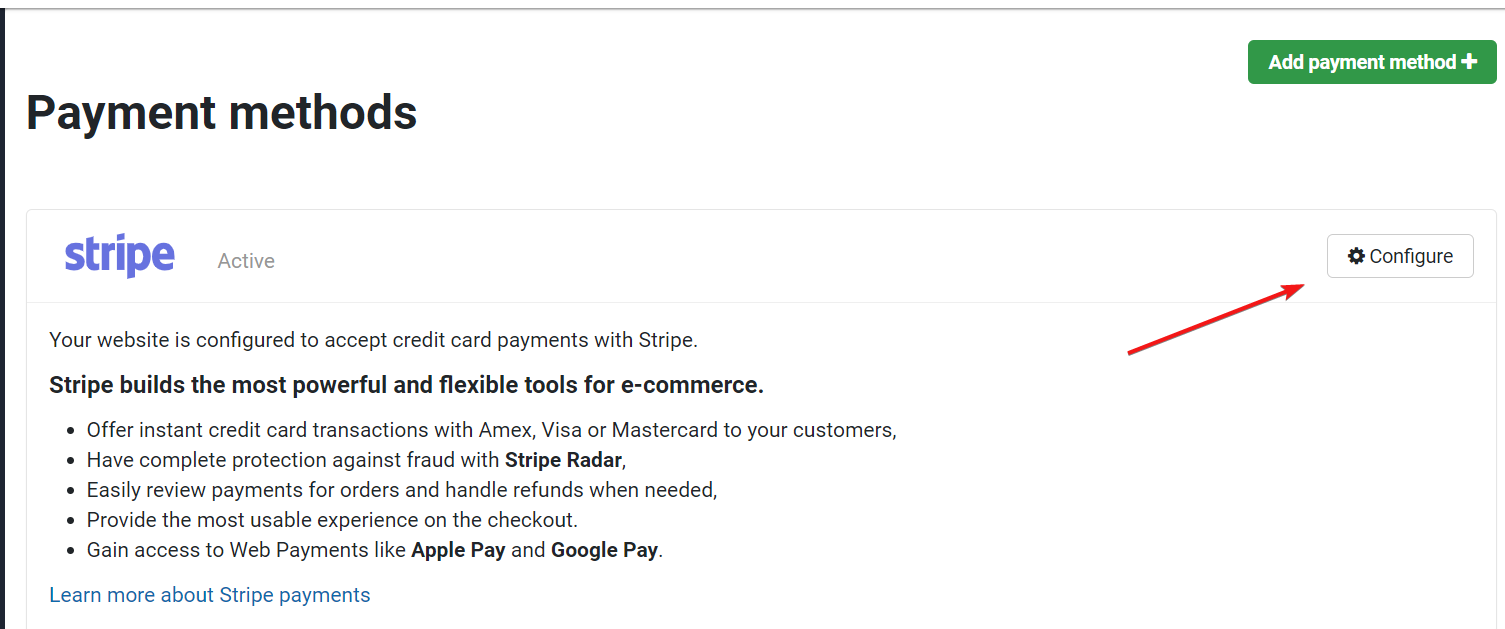Click the plus icon on Add payment method

pyautogui.click(x=1469, y=61)
